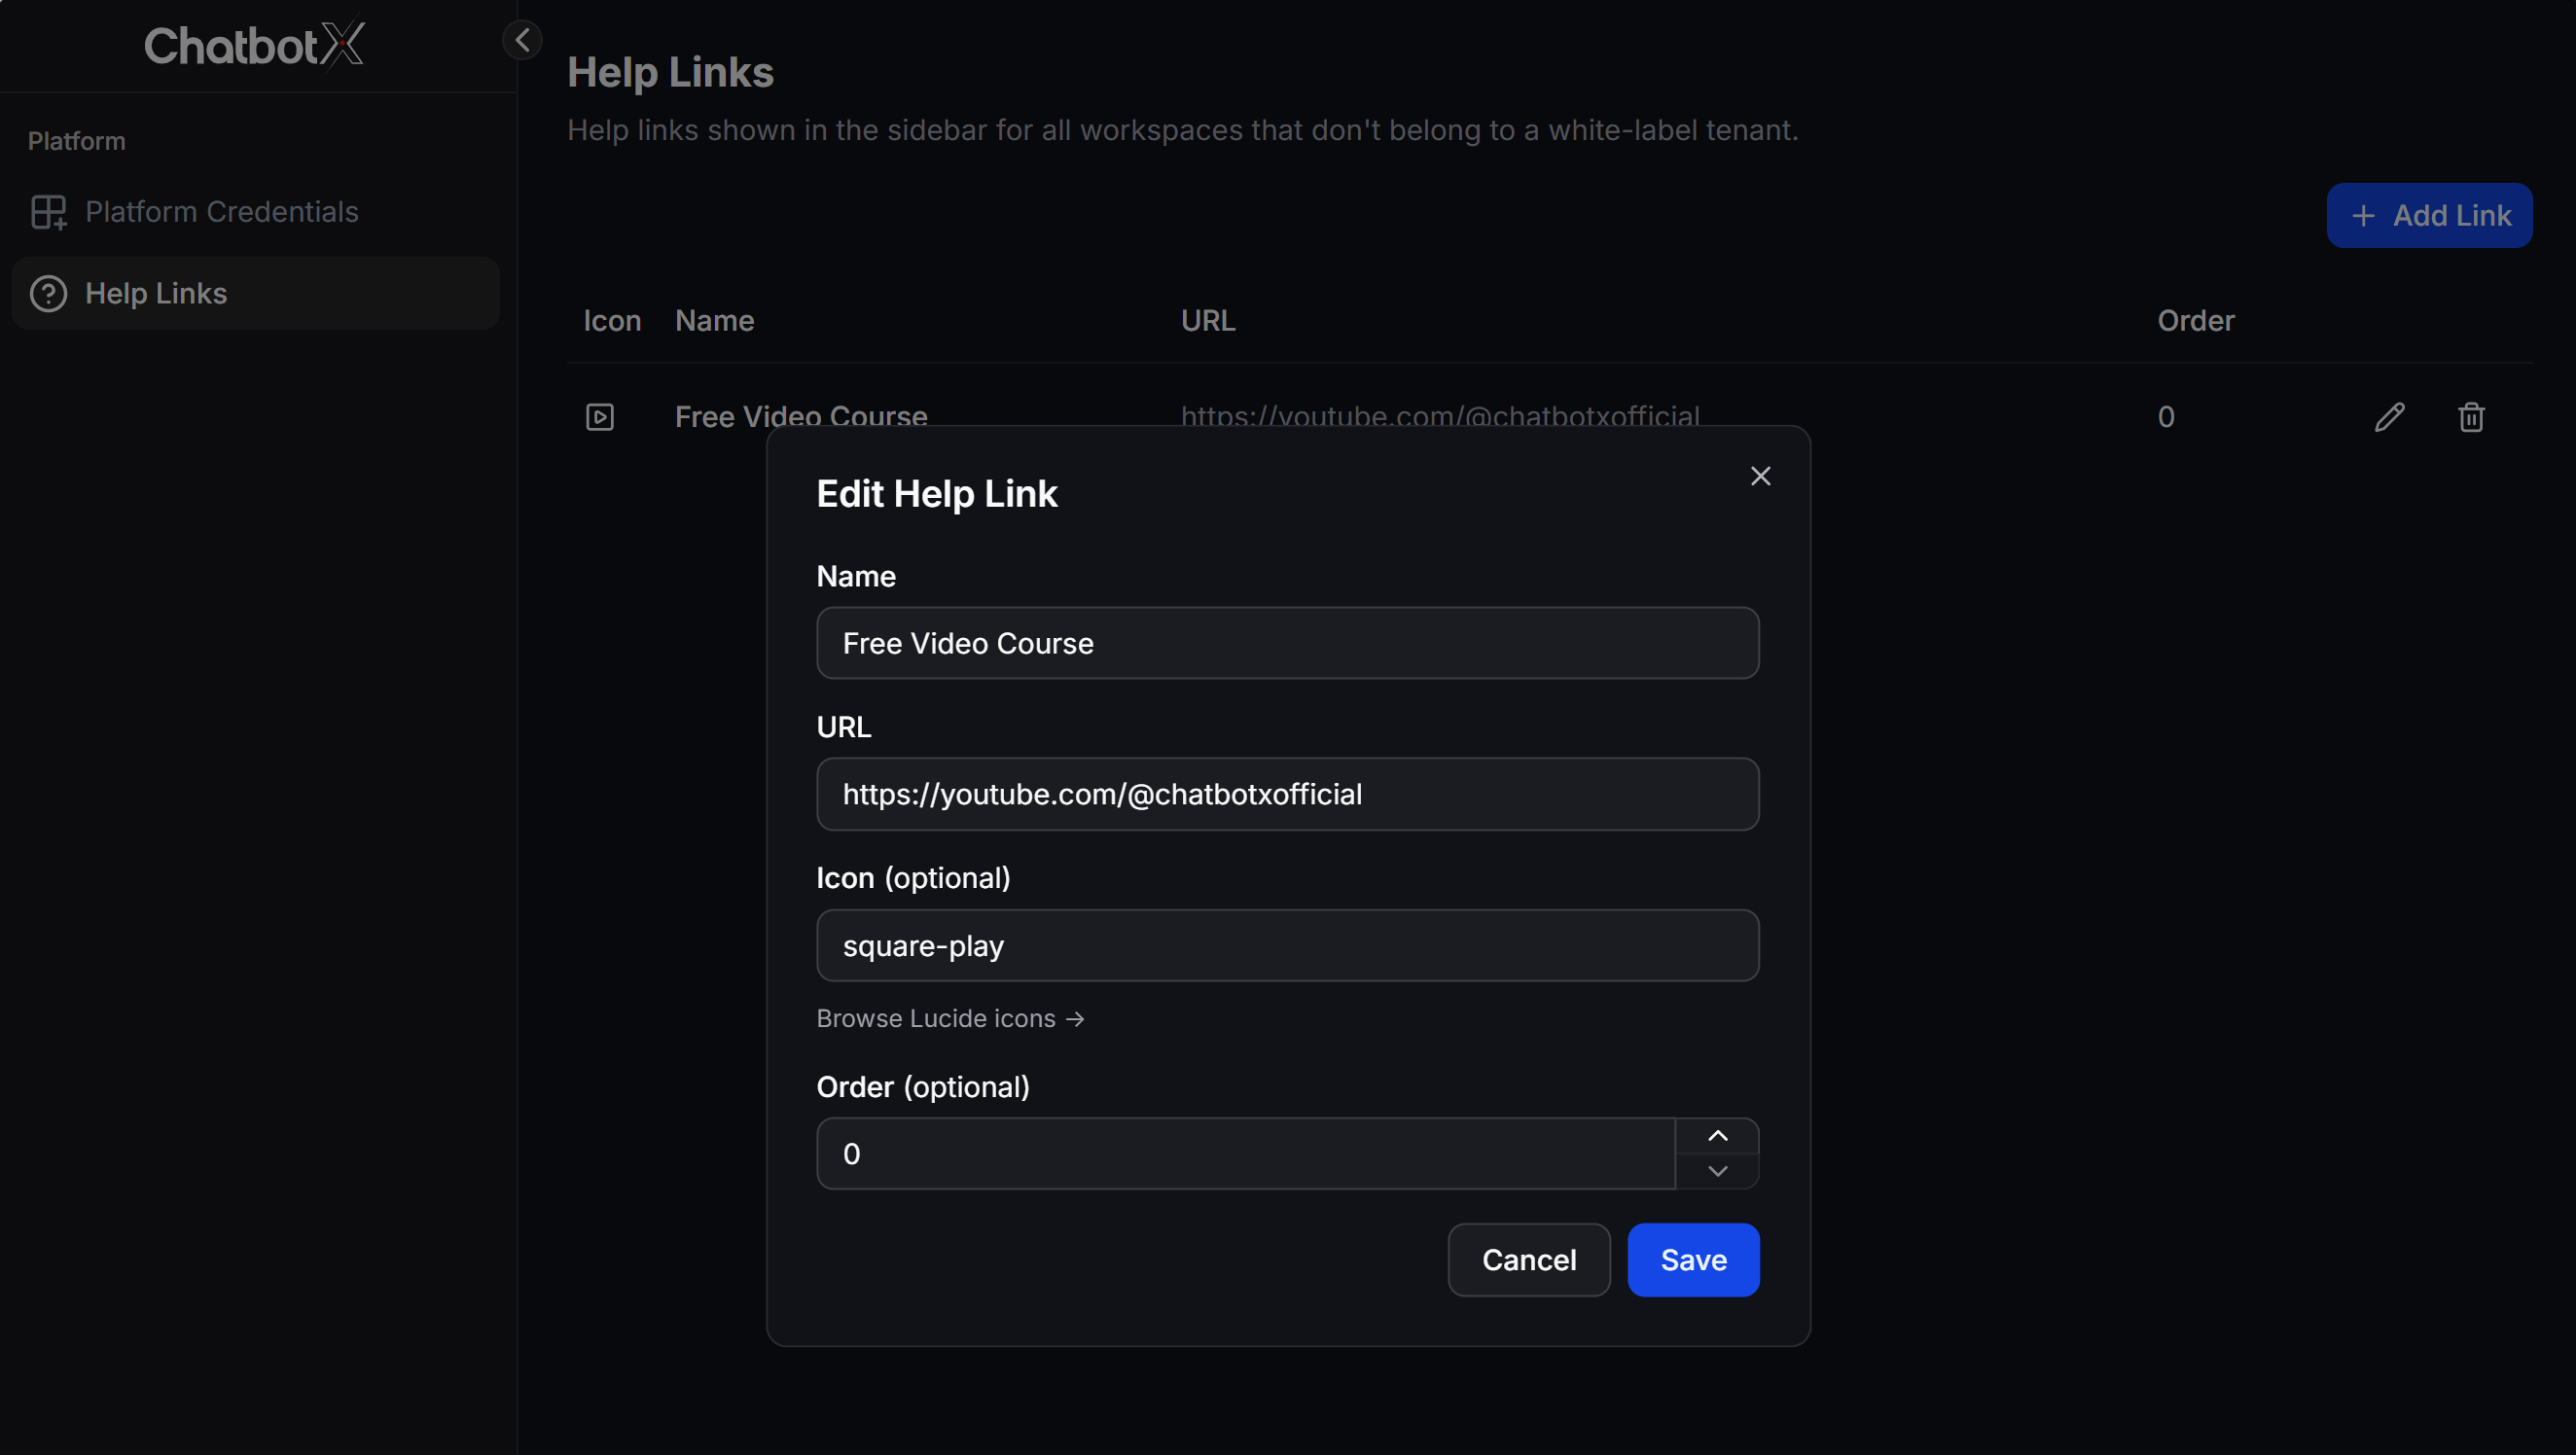Open Platform Credentials in sidebar
Viewport: 2576px width, 1455px height.
tap(256, 212)
